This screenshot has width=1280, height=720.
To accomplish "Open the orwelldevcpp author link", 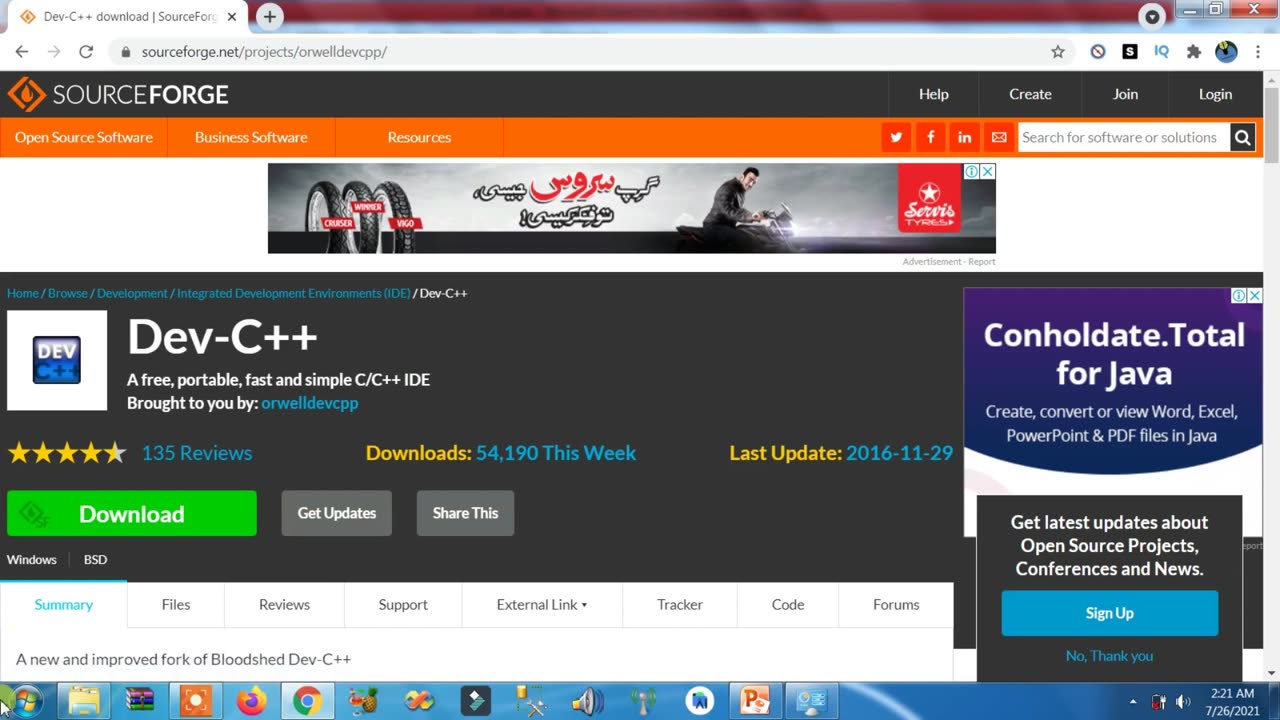I will tap(310, 403).
